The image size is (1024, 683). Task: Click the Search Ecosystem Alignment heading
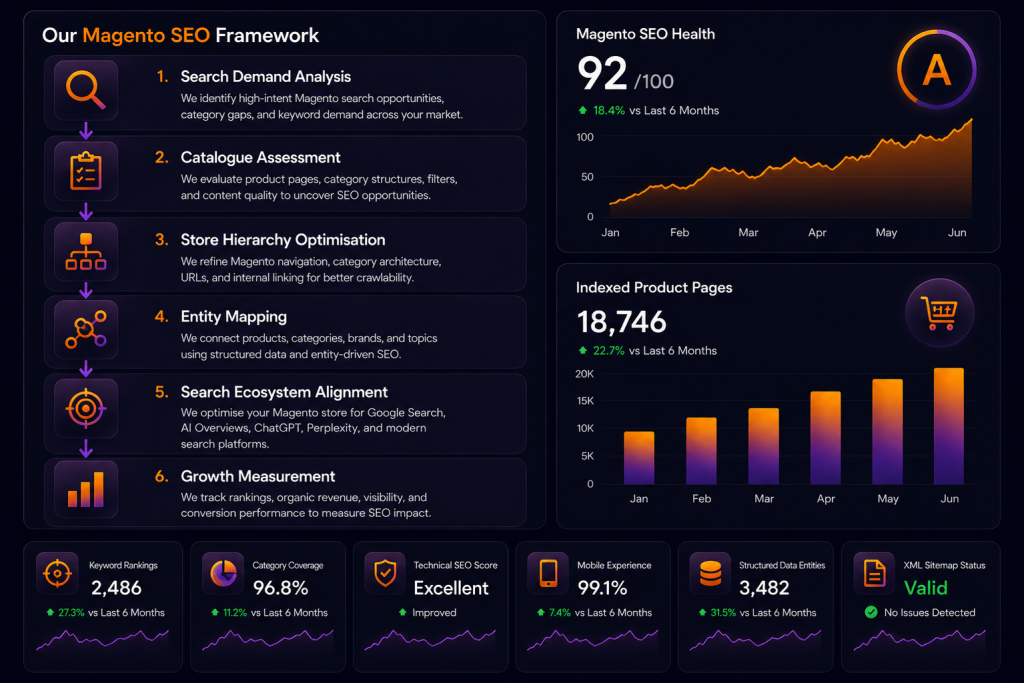pos(284,392)
